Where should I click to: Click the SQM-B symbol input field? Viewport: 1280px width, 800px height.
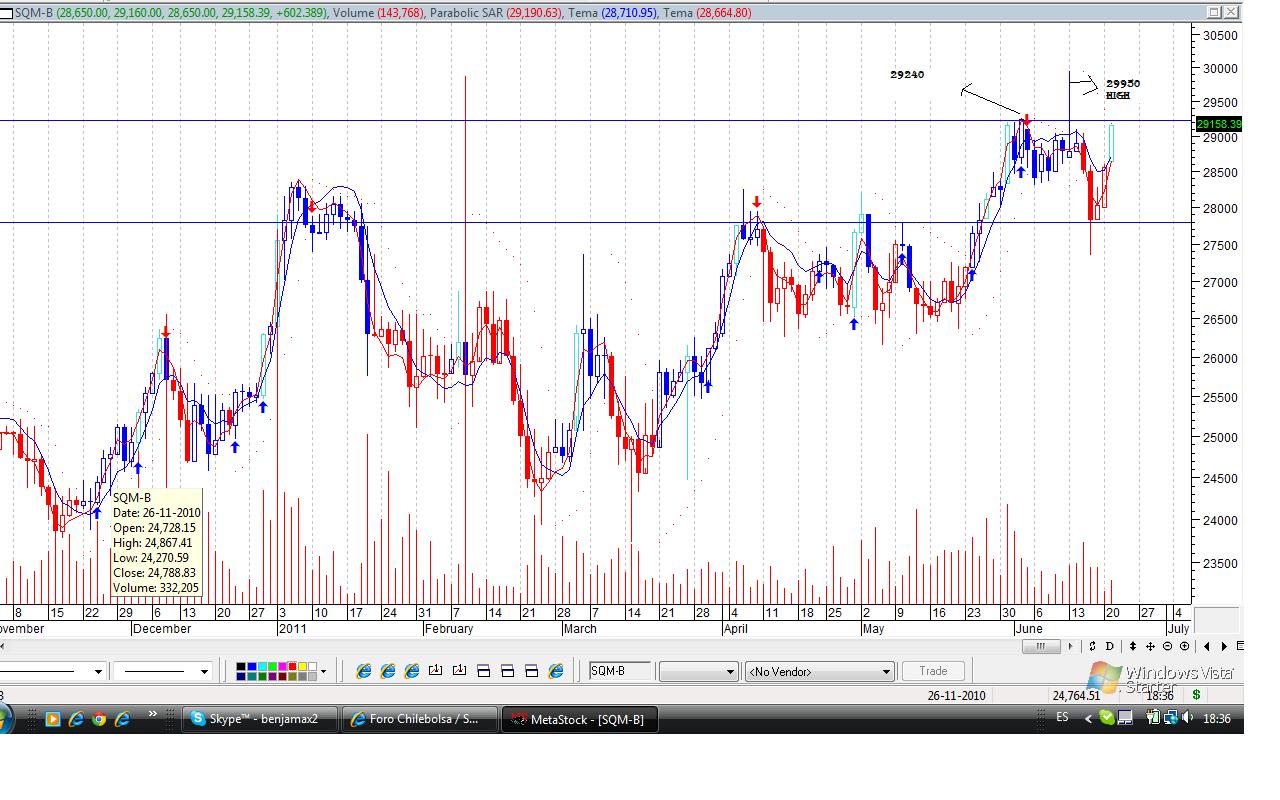pyautogui.click(x=619, y=671)
